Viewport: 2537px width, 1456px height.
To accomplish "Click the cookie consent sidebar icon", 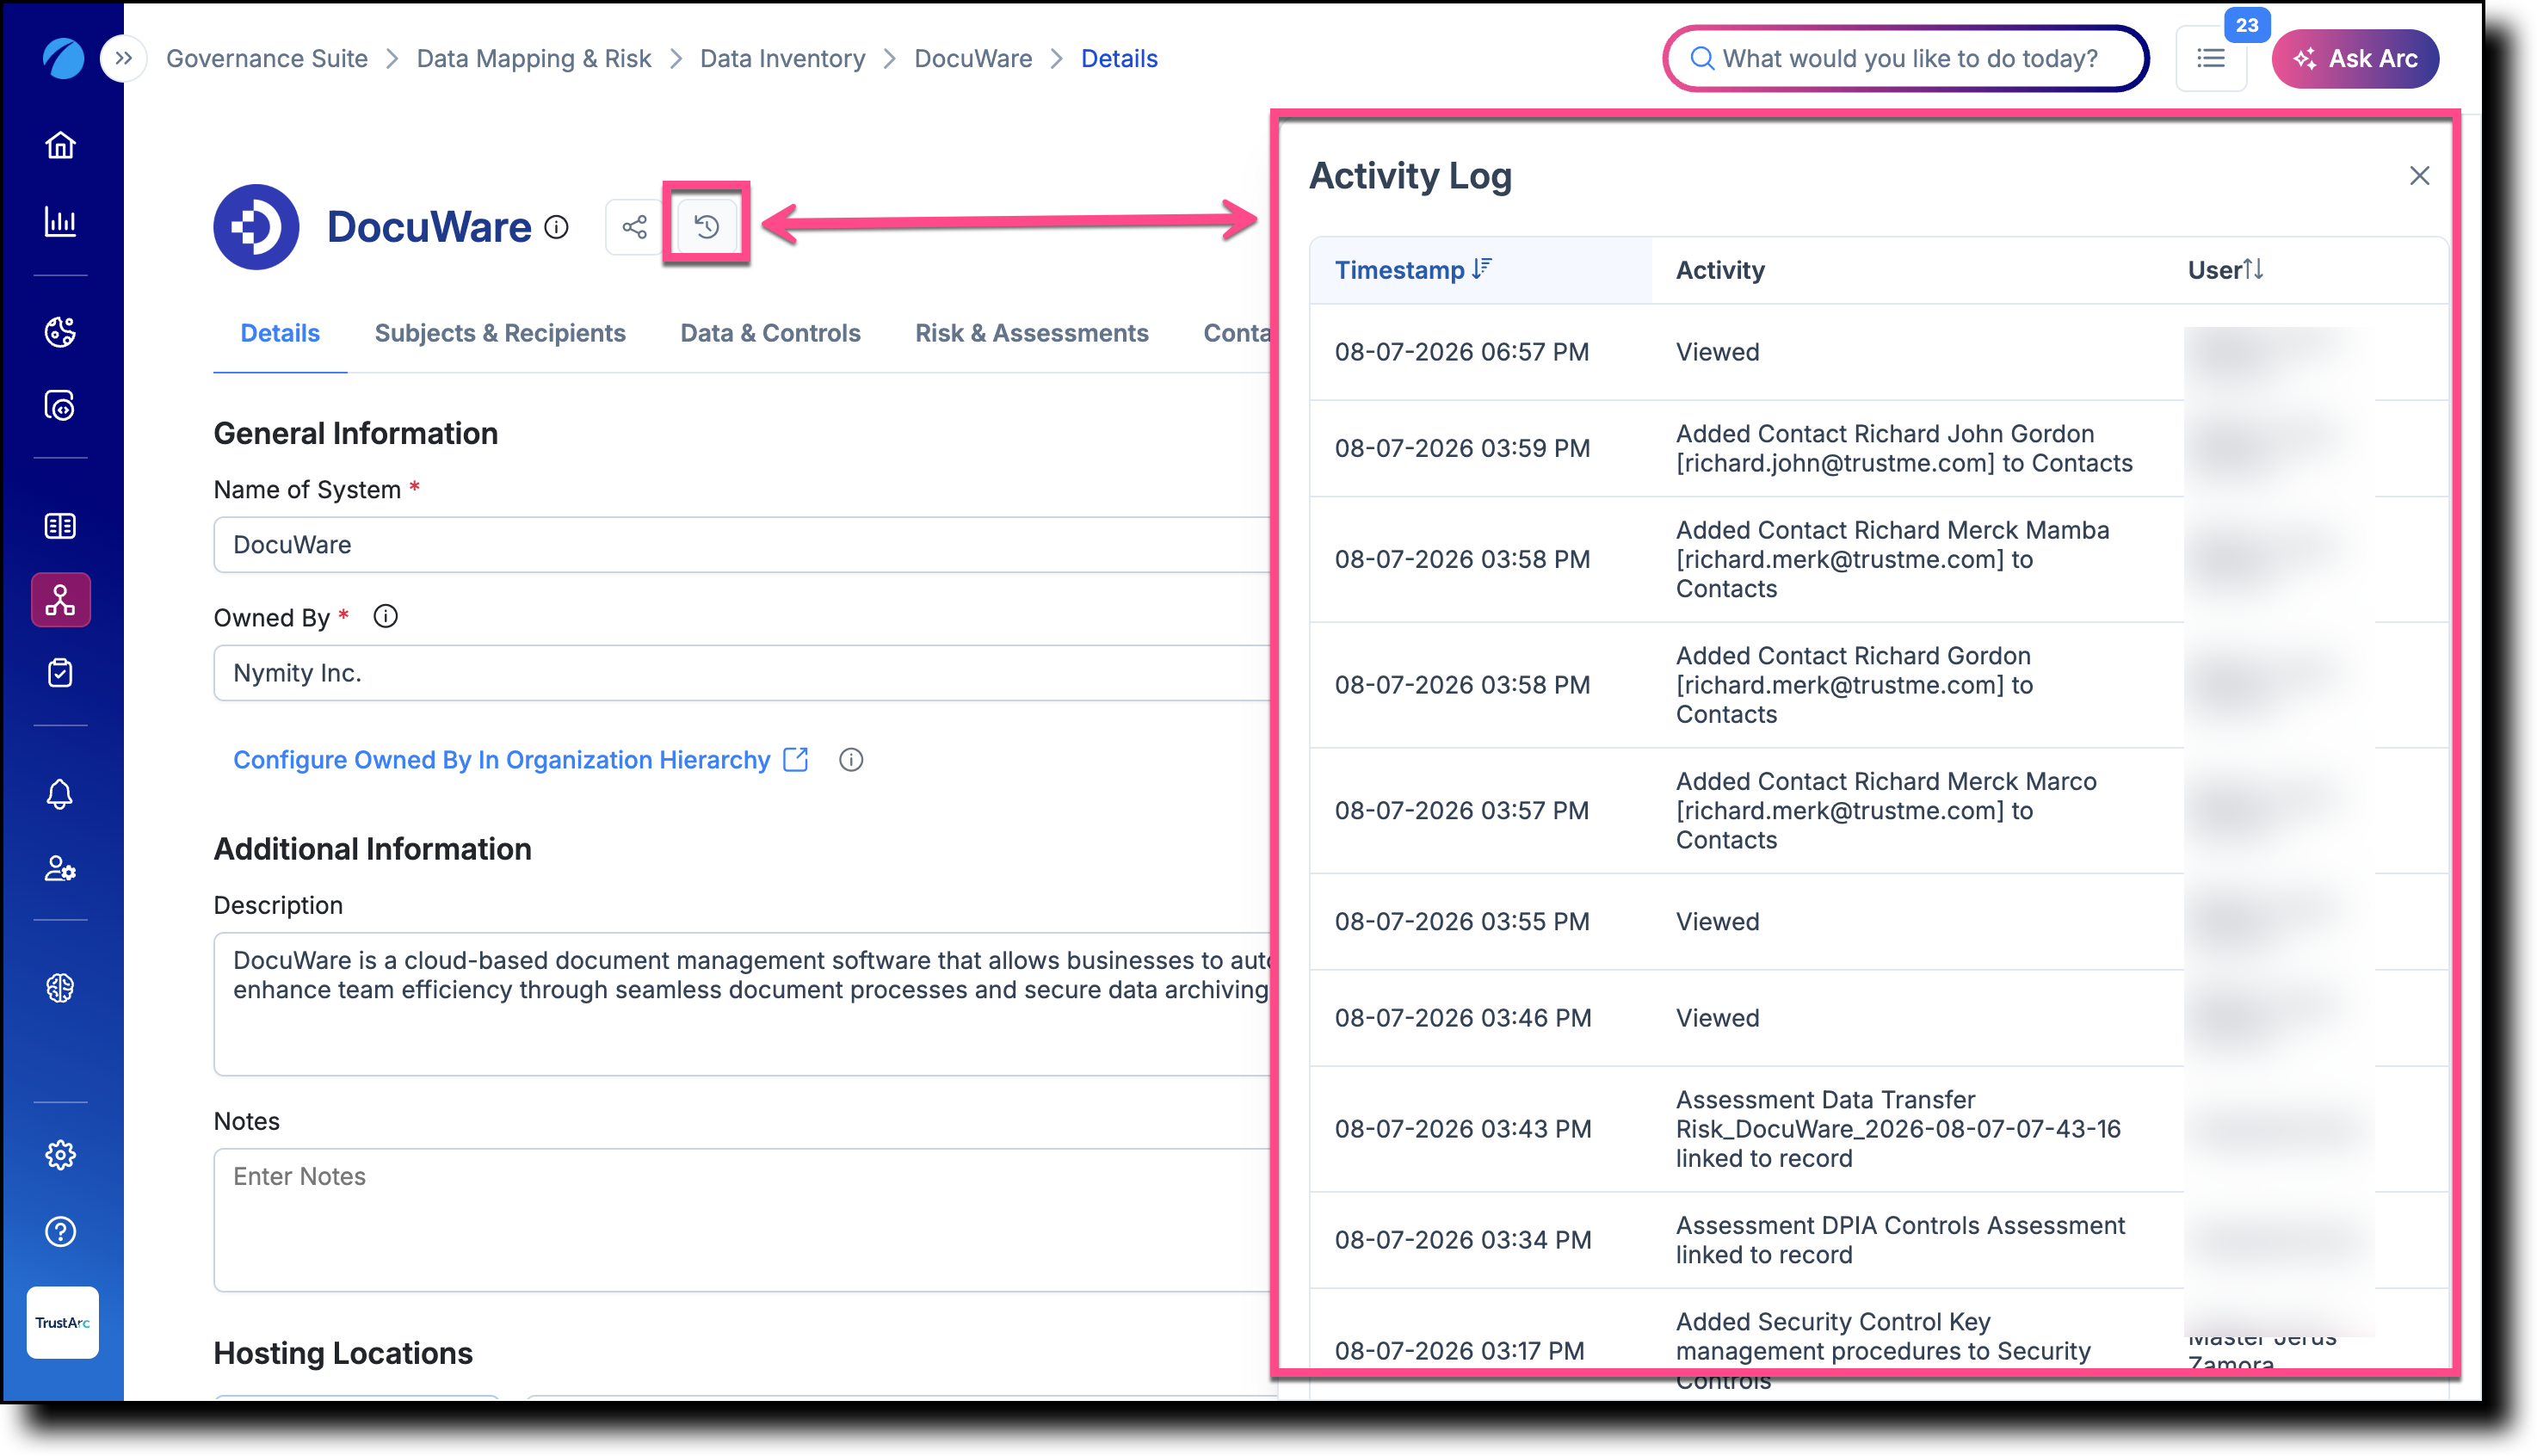I will click(x=60, y=331).
